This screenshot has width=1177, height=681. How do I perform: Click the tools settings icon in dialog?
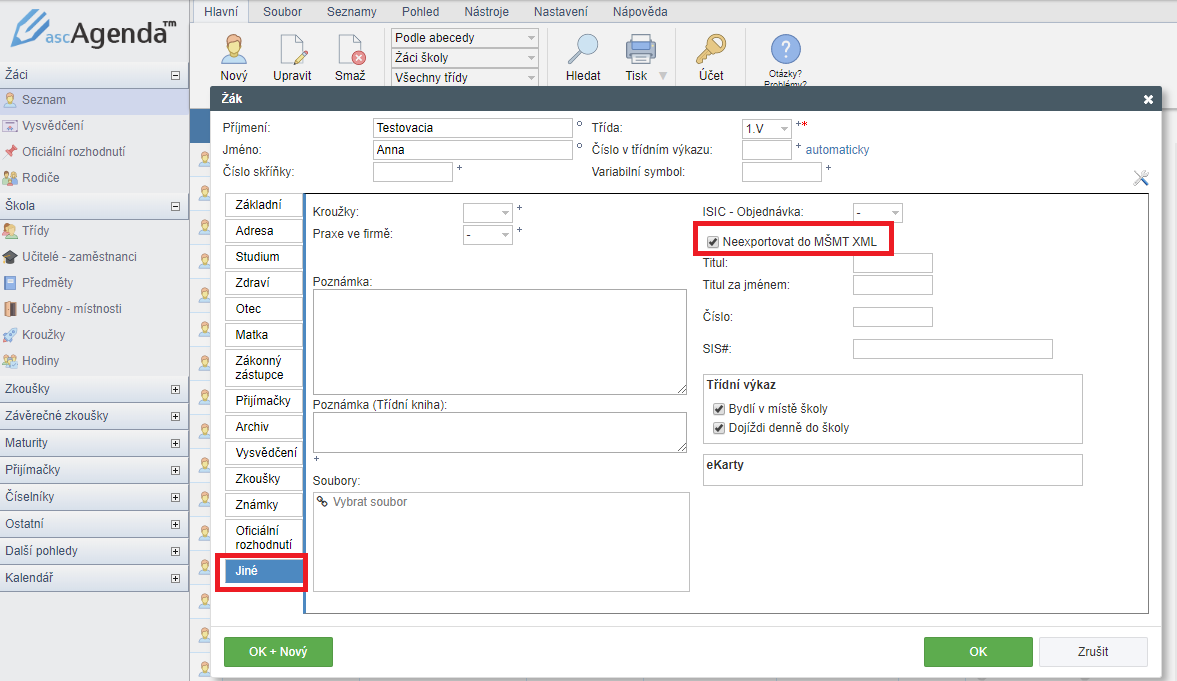pyautogui.click(x=1141, y=178)
